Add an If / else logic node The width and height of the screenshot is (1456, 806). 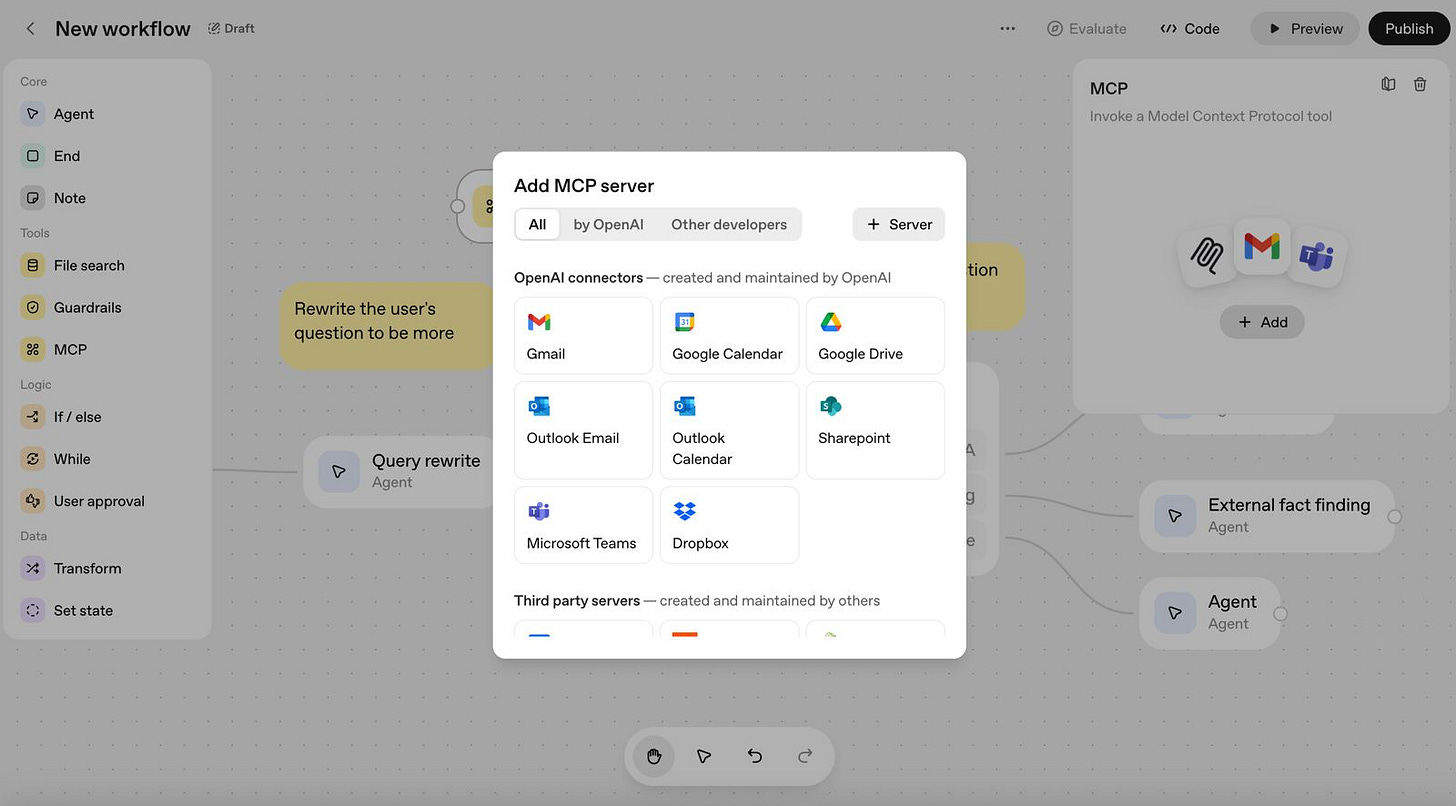[x=107, y=417]
